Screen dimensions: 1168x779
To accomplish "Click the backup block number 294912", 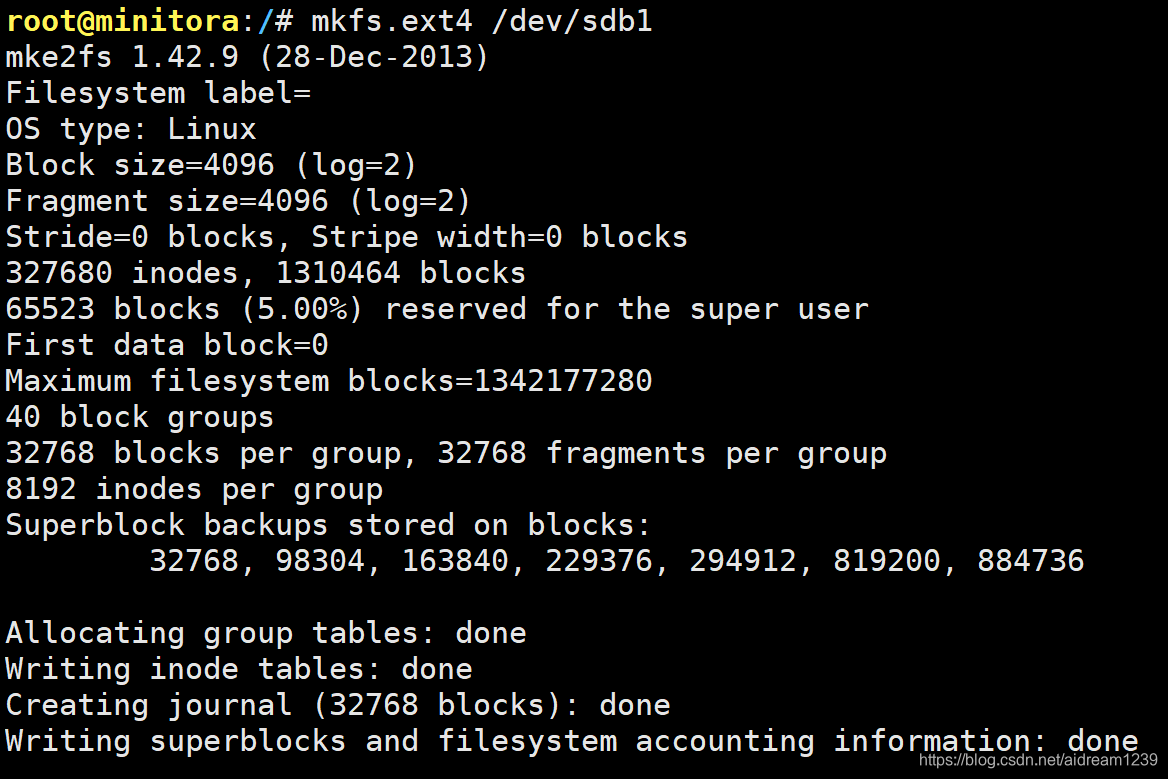I will tap(743, 561).
